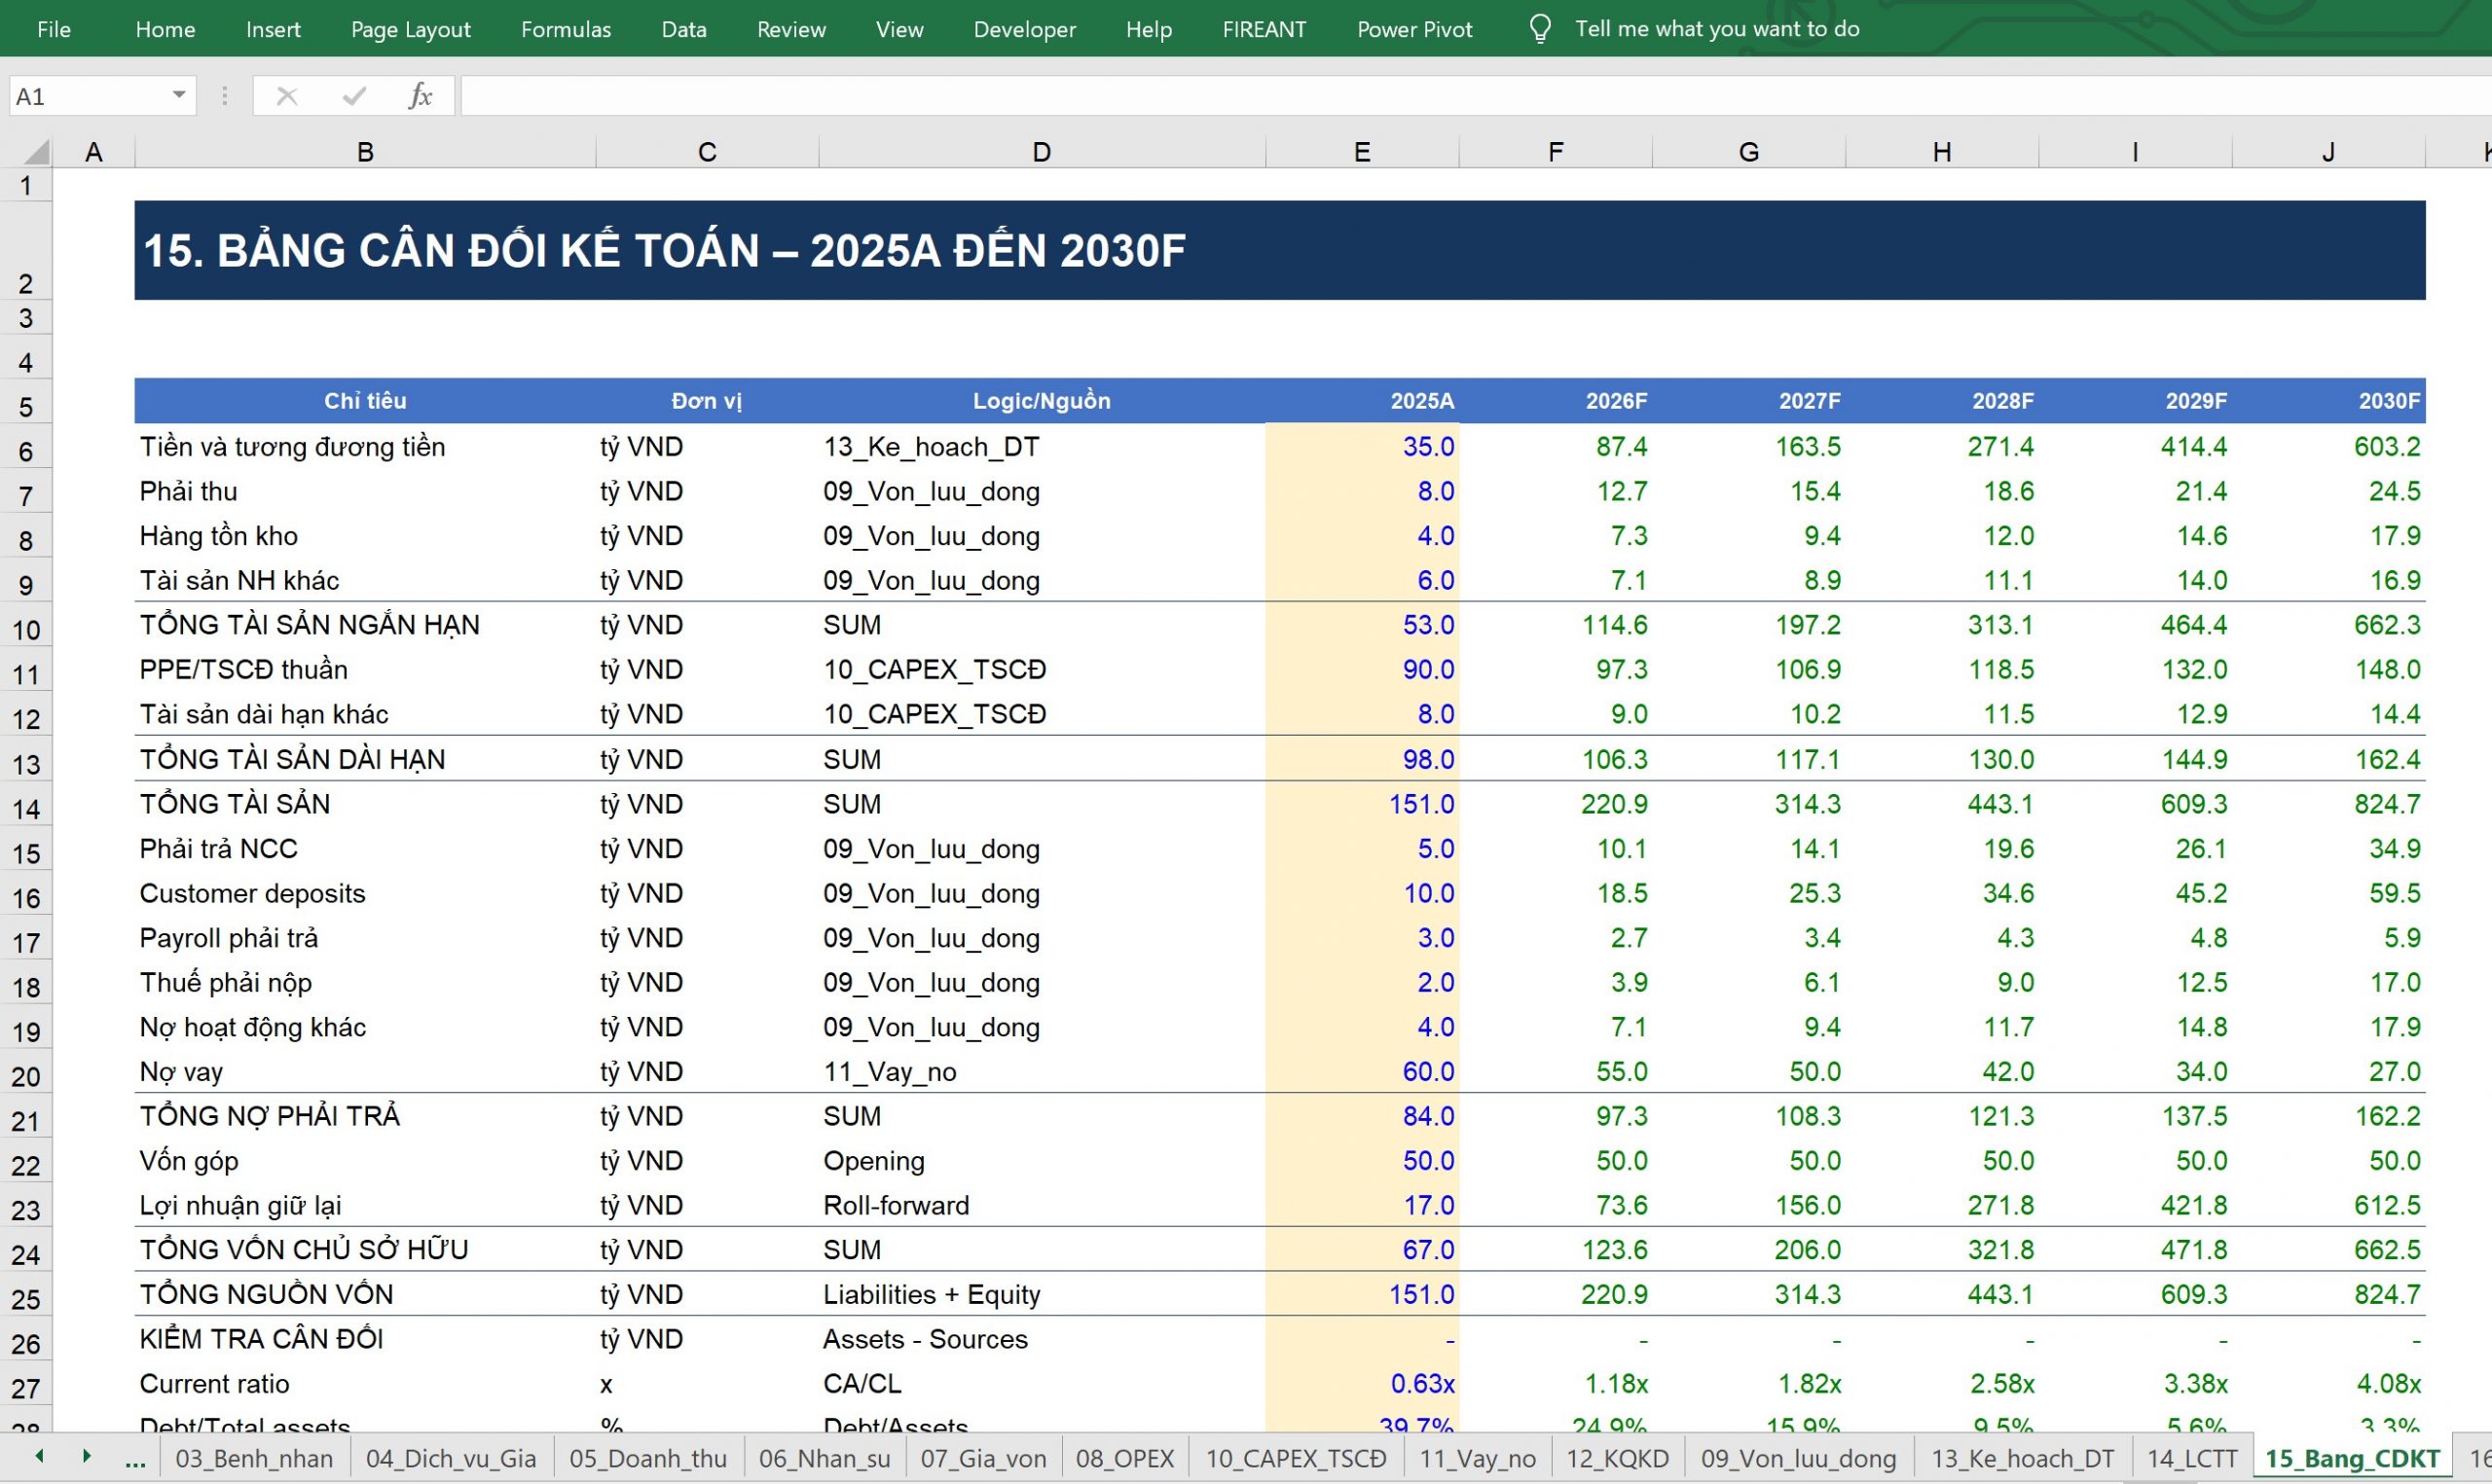Screen dimensions: 2492x1484
Task: Select the 2025A cash cell showing 35.0
Action: click(x=1362, y=446)
